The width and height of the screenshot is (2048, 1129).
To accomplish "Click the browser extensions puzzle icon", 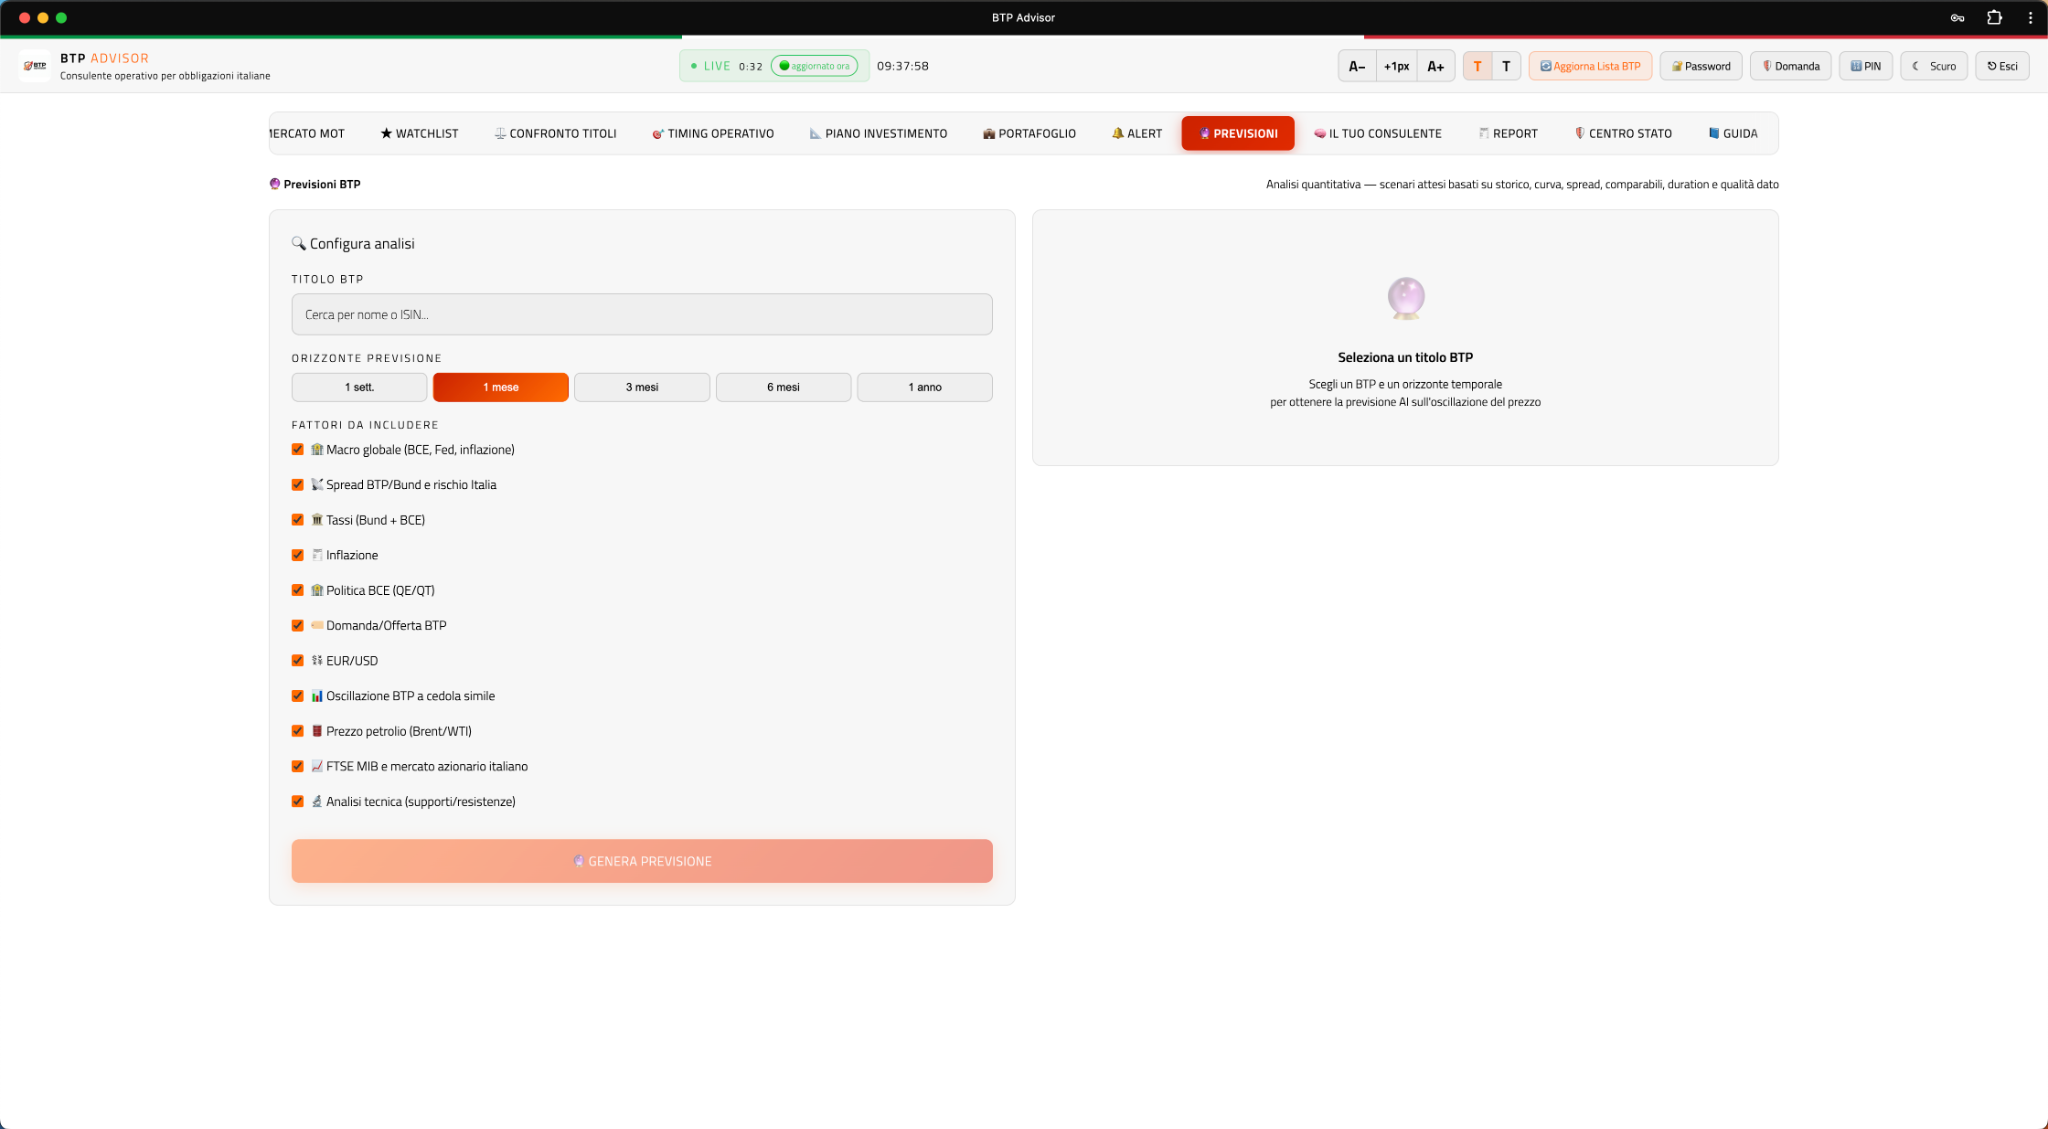I will [1994, 17].
